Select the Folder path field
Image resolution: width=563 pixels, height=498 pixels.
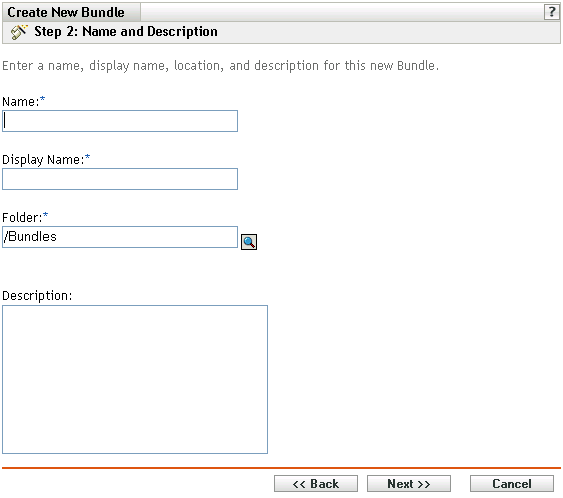120,237
